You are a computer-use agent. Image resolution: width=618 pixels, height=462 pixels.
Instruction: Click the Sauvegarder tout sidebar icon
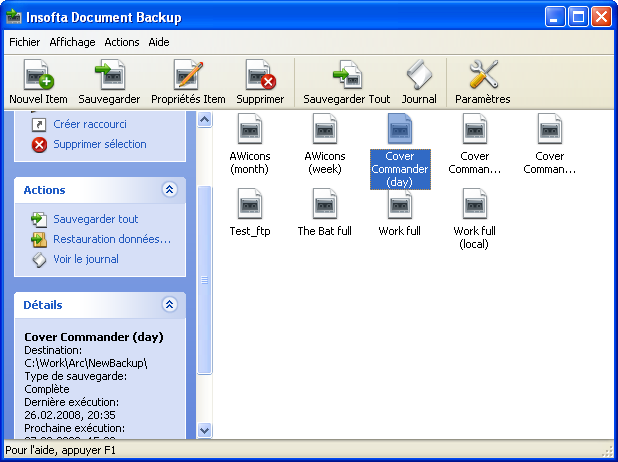tap(39, 220)
